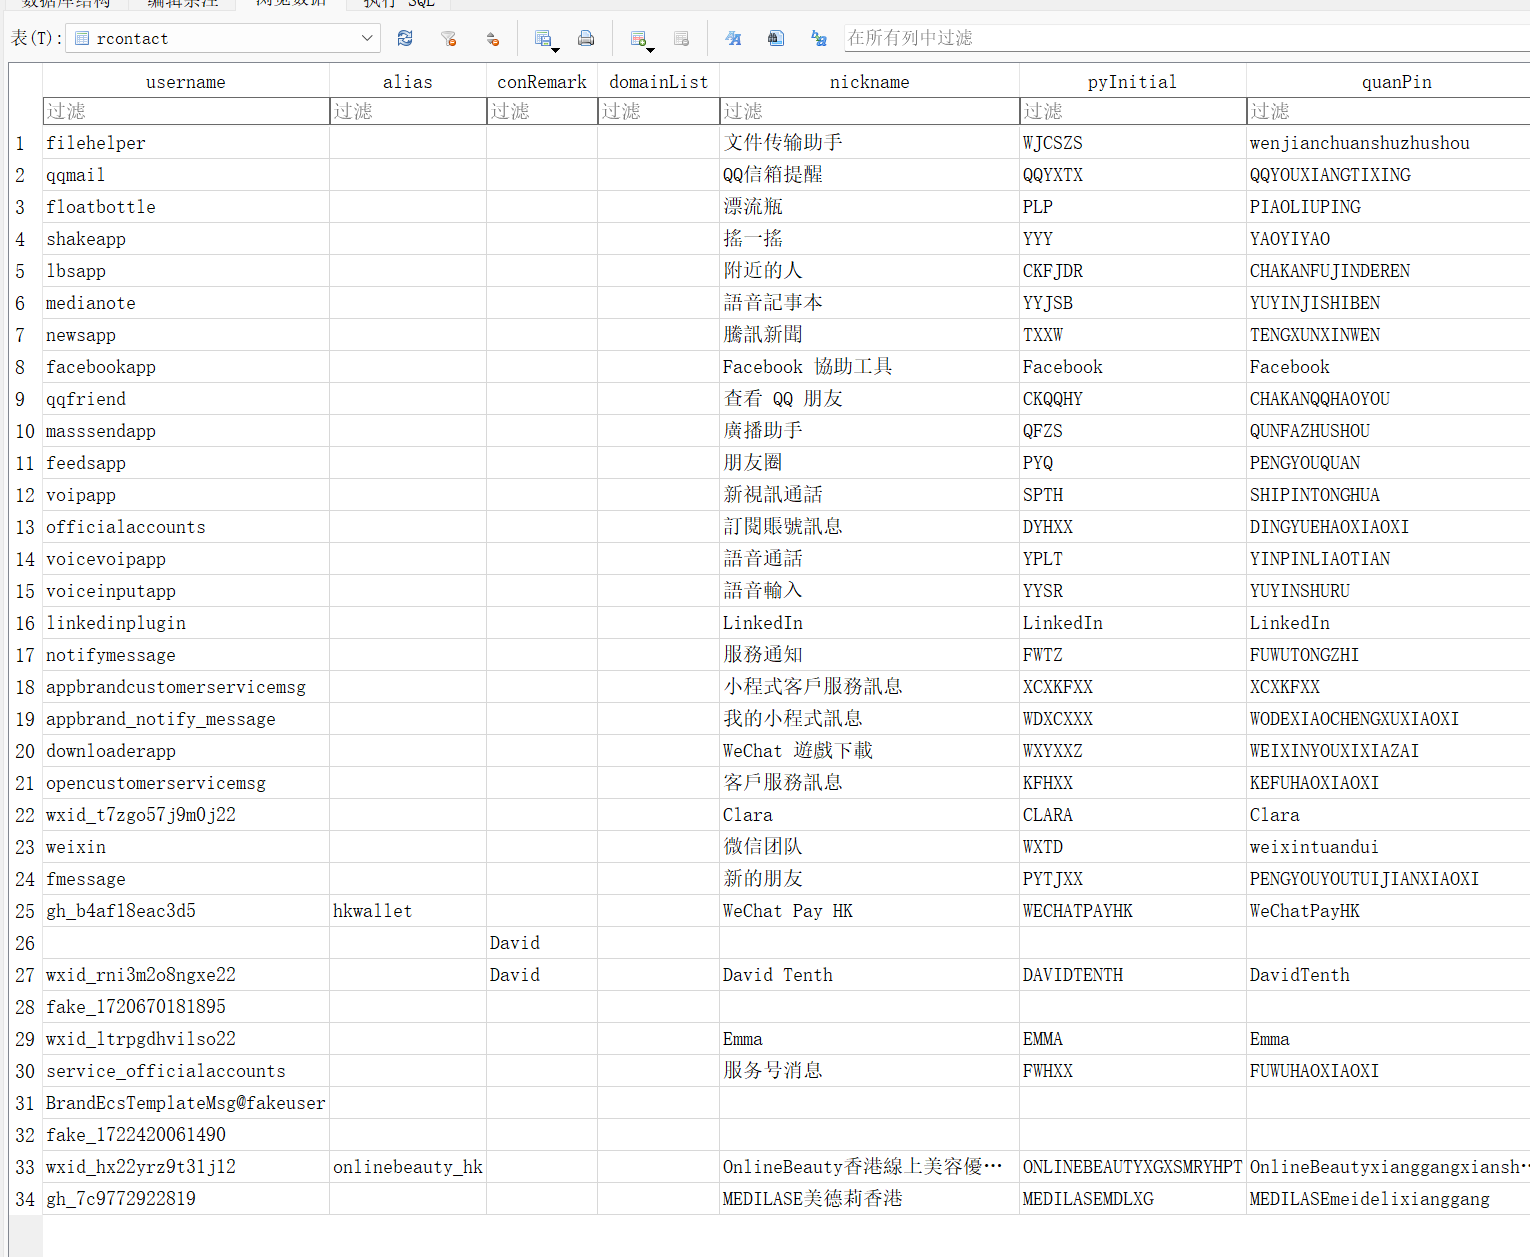Insert a new record into the table
1530x1257 pixels.
coord(637,39)
